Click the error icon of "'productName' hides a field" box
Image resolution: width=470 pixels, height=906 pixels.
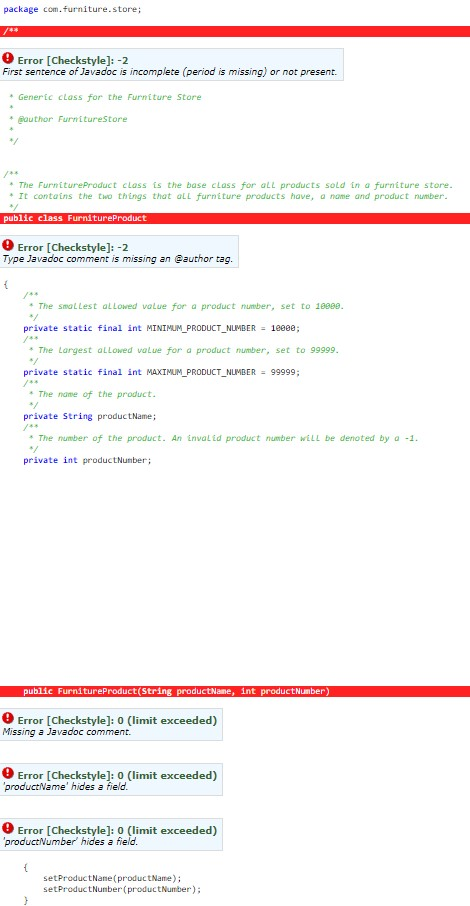pos(8,773)
